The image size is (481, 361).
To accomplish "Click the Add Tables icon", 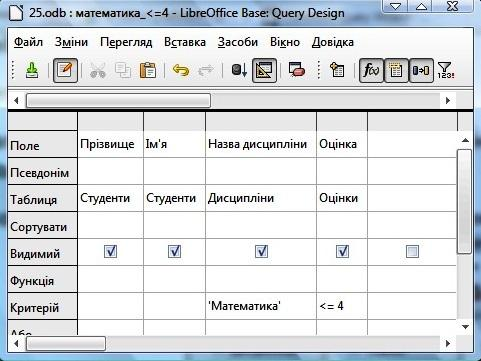I will (x=337, y=70).
